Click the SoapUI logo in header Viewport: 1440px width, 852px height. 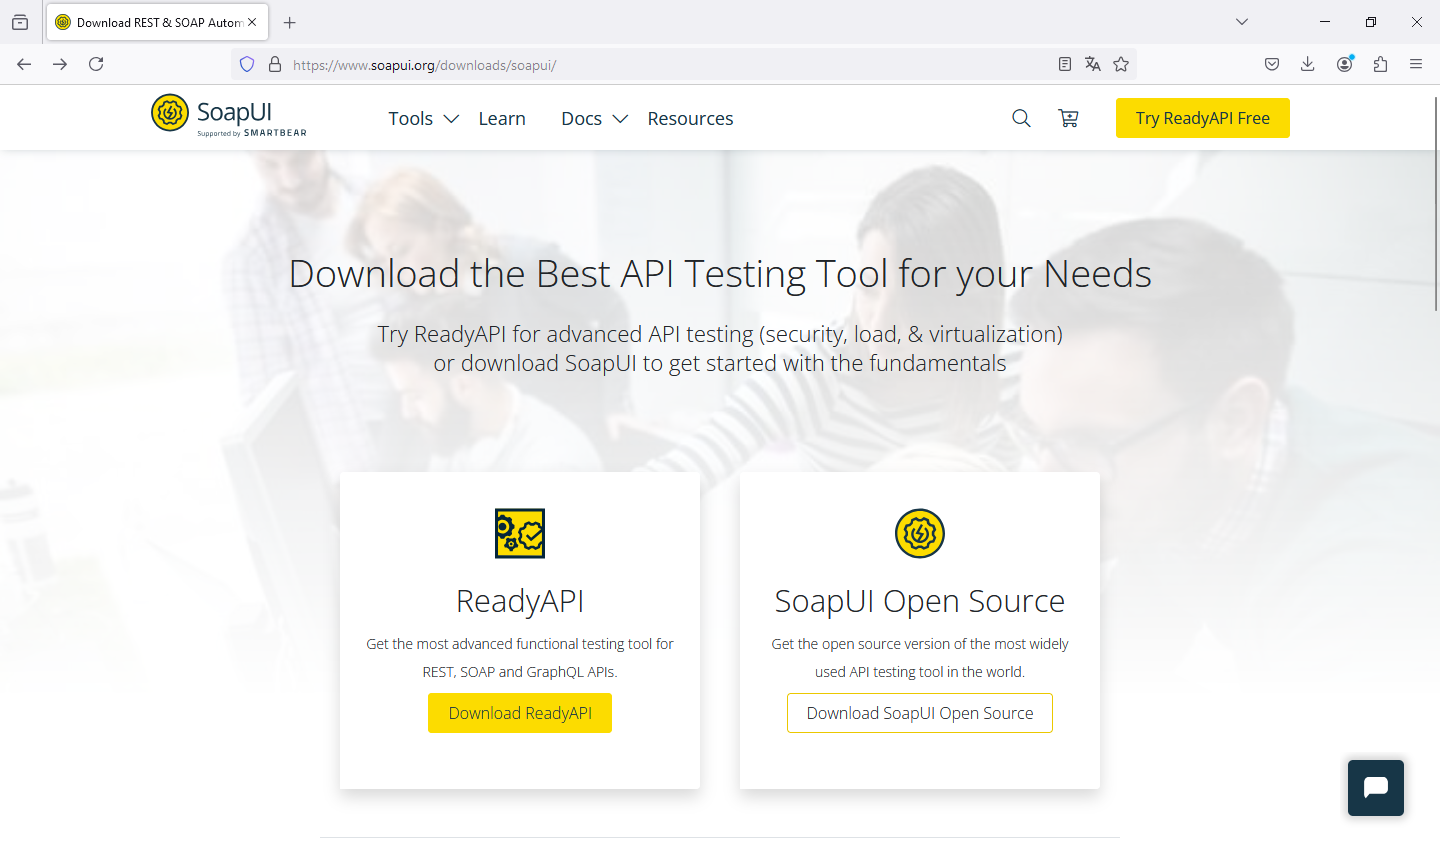coord(228,115)
